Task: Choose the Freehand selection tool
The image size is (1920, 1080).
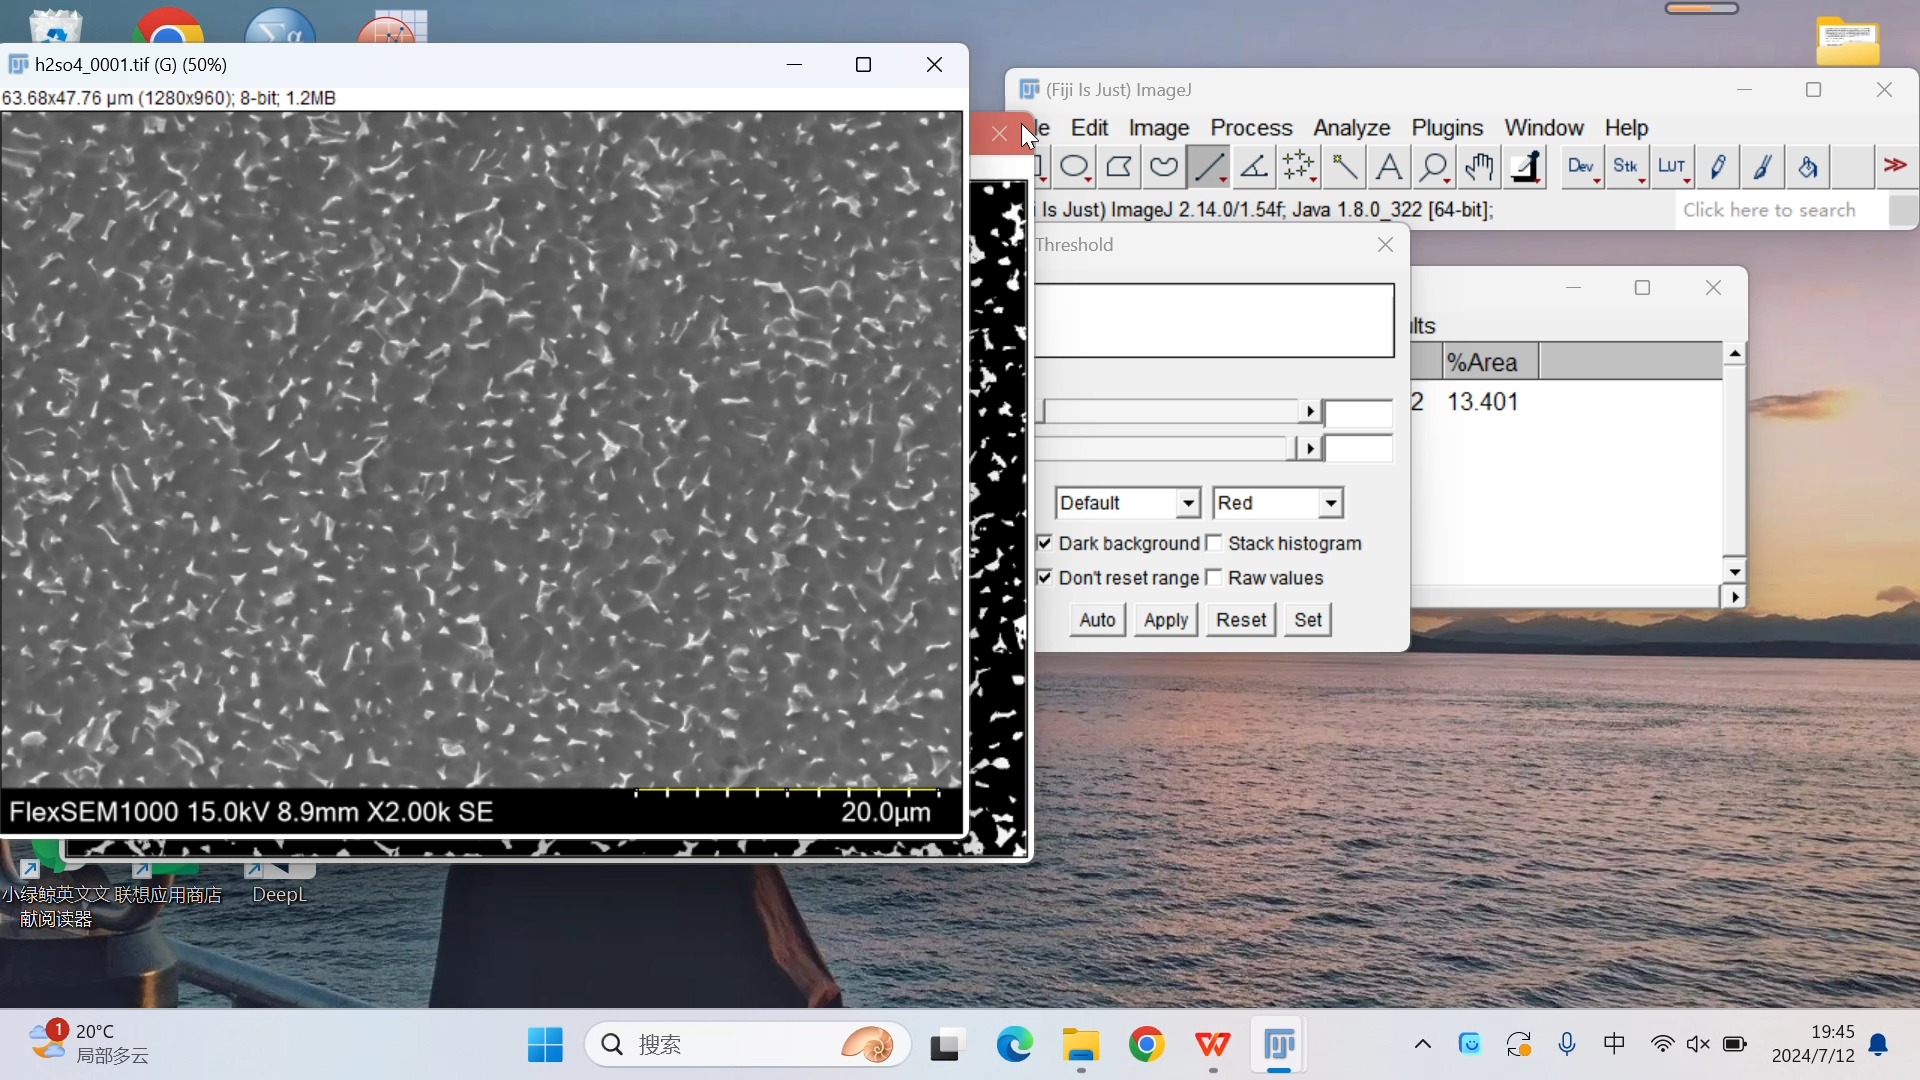Action: [1164, 167]
